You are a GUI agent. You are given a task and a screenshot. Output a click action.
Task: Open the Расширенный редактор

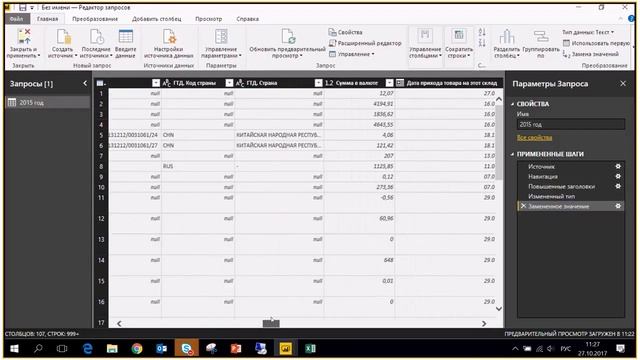pyautogui.click(x=365, y=43)
